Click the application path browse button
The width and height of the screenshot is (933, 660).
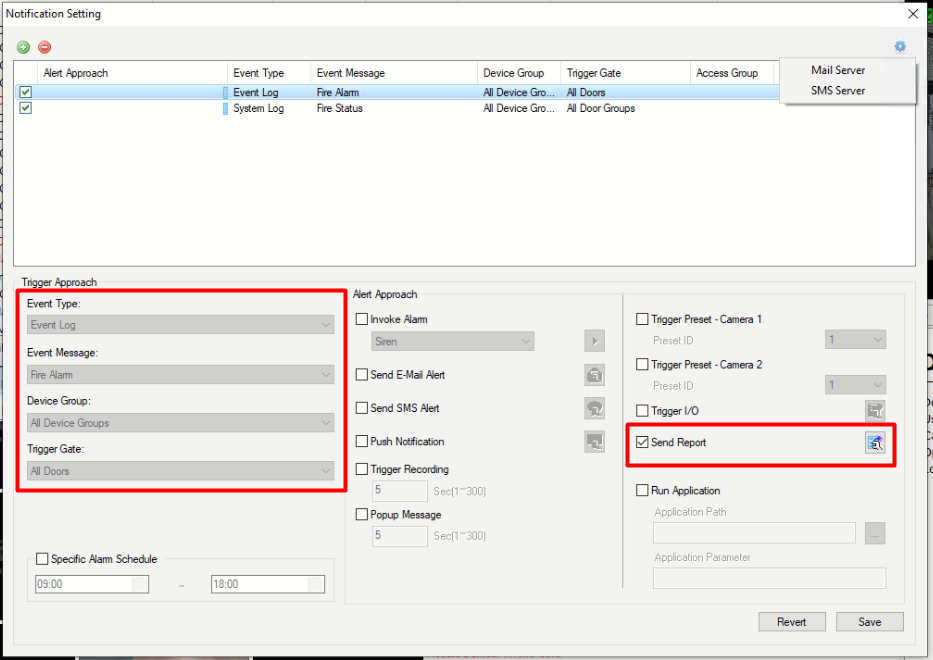coord(875,533)
